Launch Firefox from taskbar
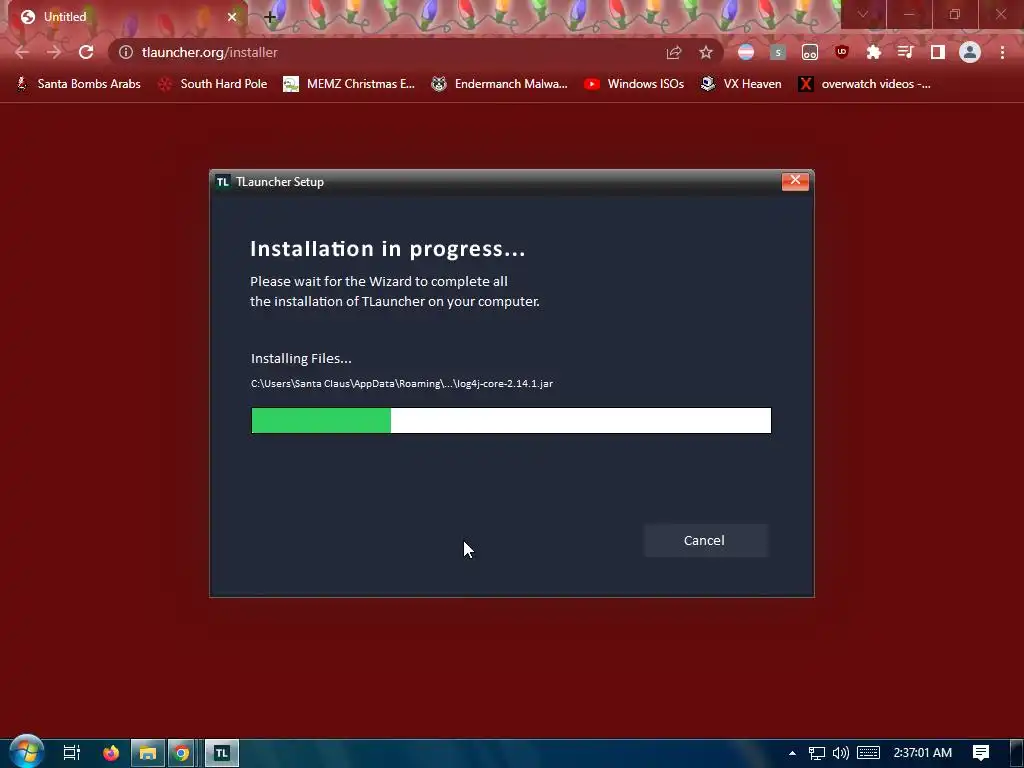The width and height of the screenshot is (1024, 768). click(111, 753)
